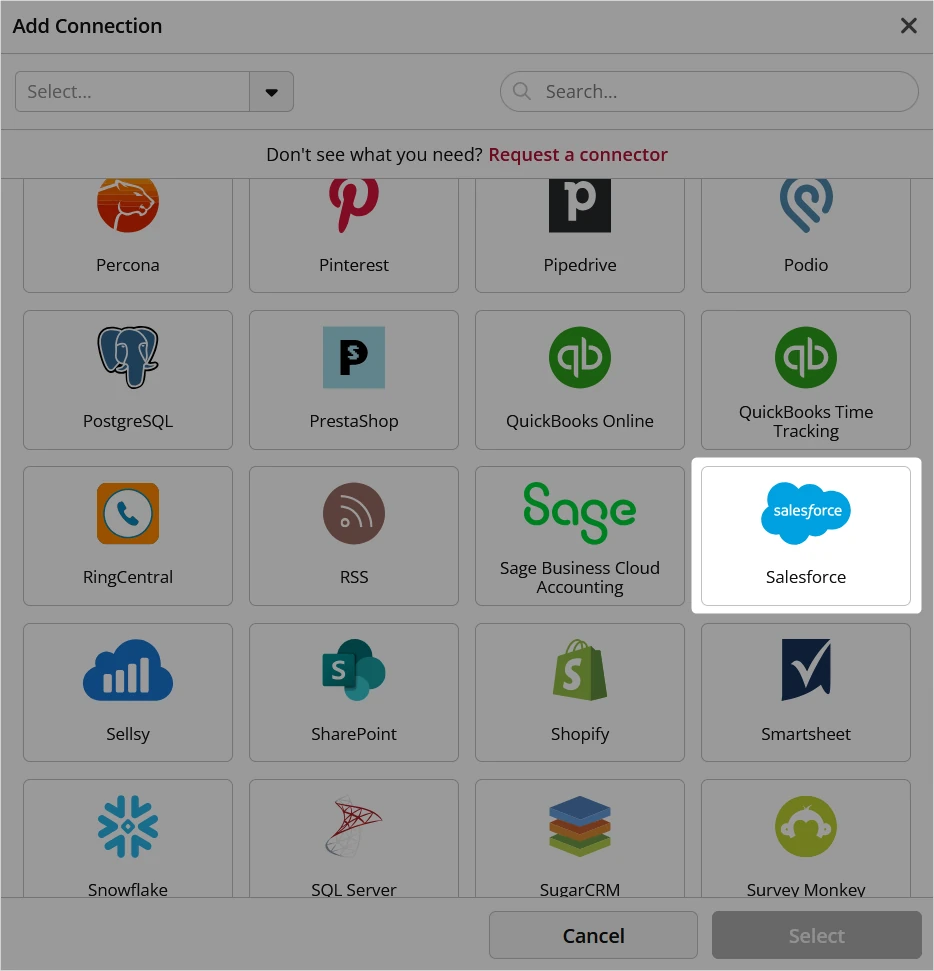Click the Sellsy label text
Viewport: 934px width, 971px height.
128,734
